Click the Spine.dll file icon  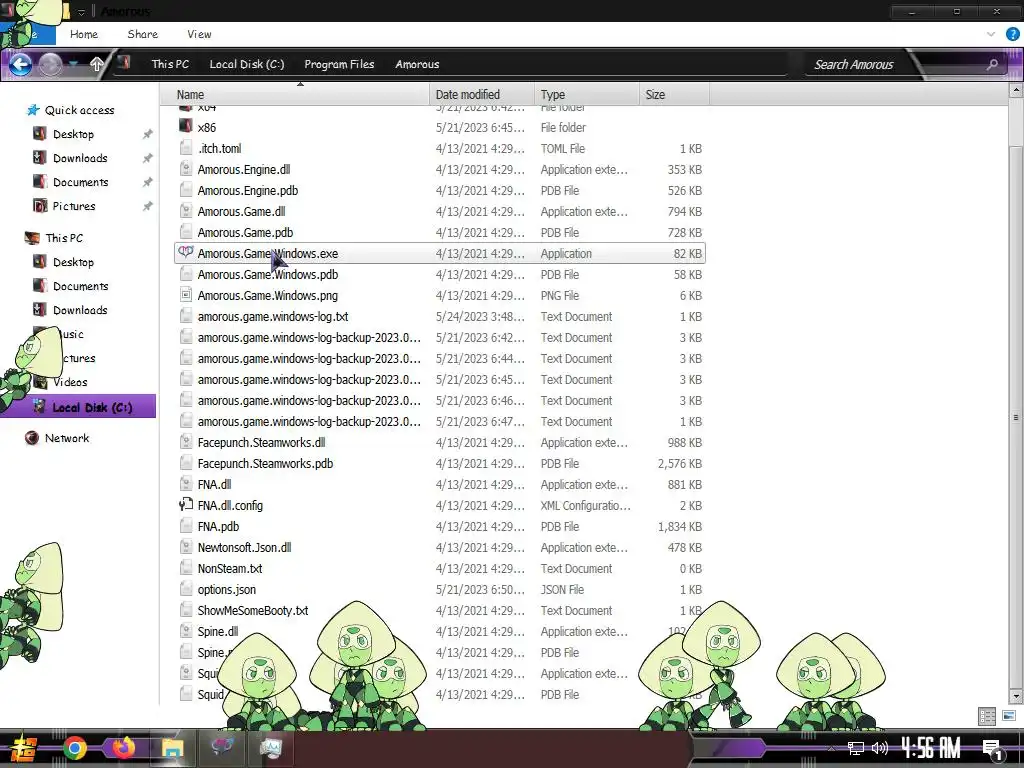(186, 631)
